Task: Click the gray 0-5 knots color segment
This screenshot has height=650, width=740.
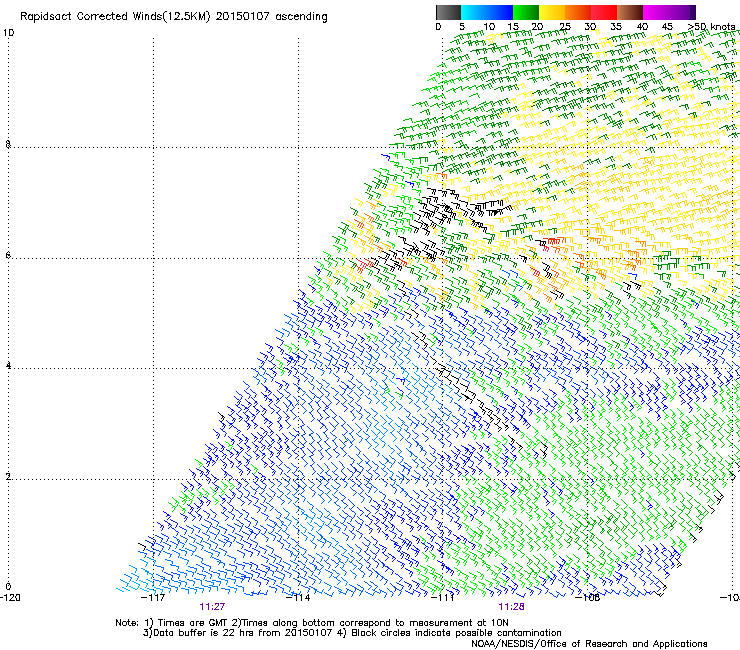Action: 448,12
